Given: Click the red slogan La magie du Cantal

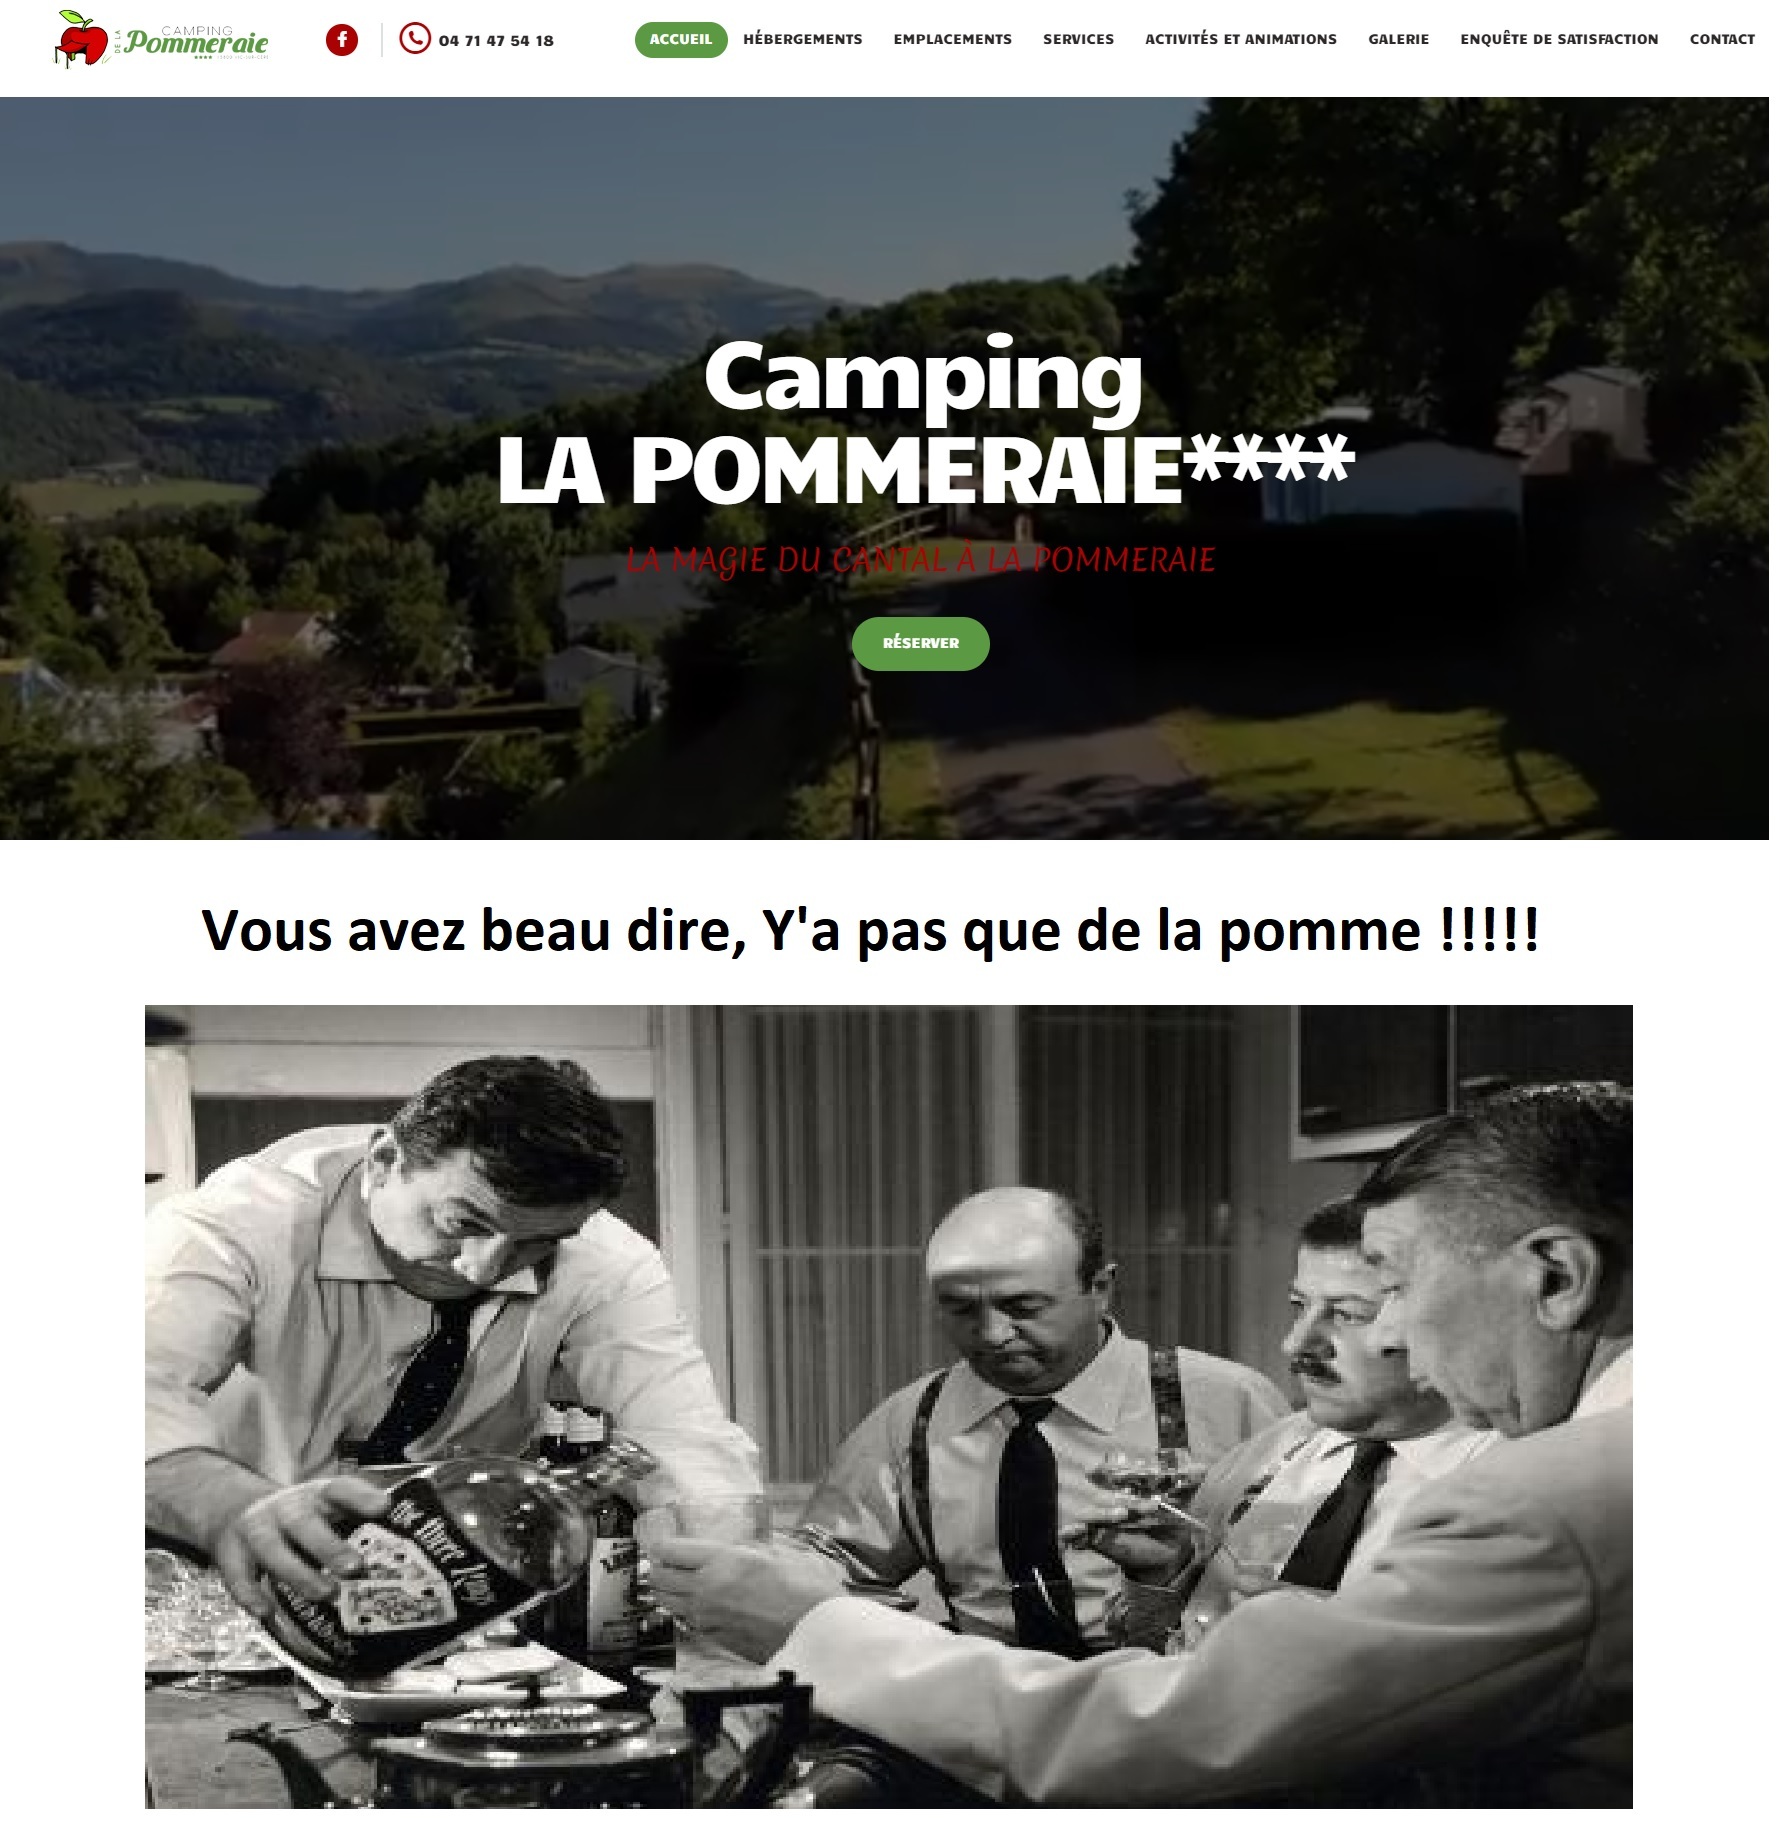Looking at the screenshot, I should click(921, 560).
